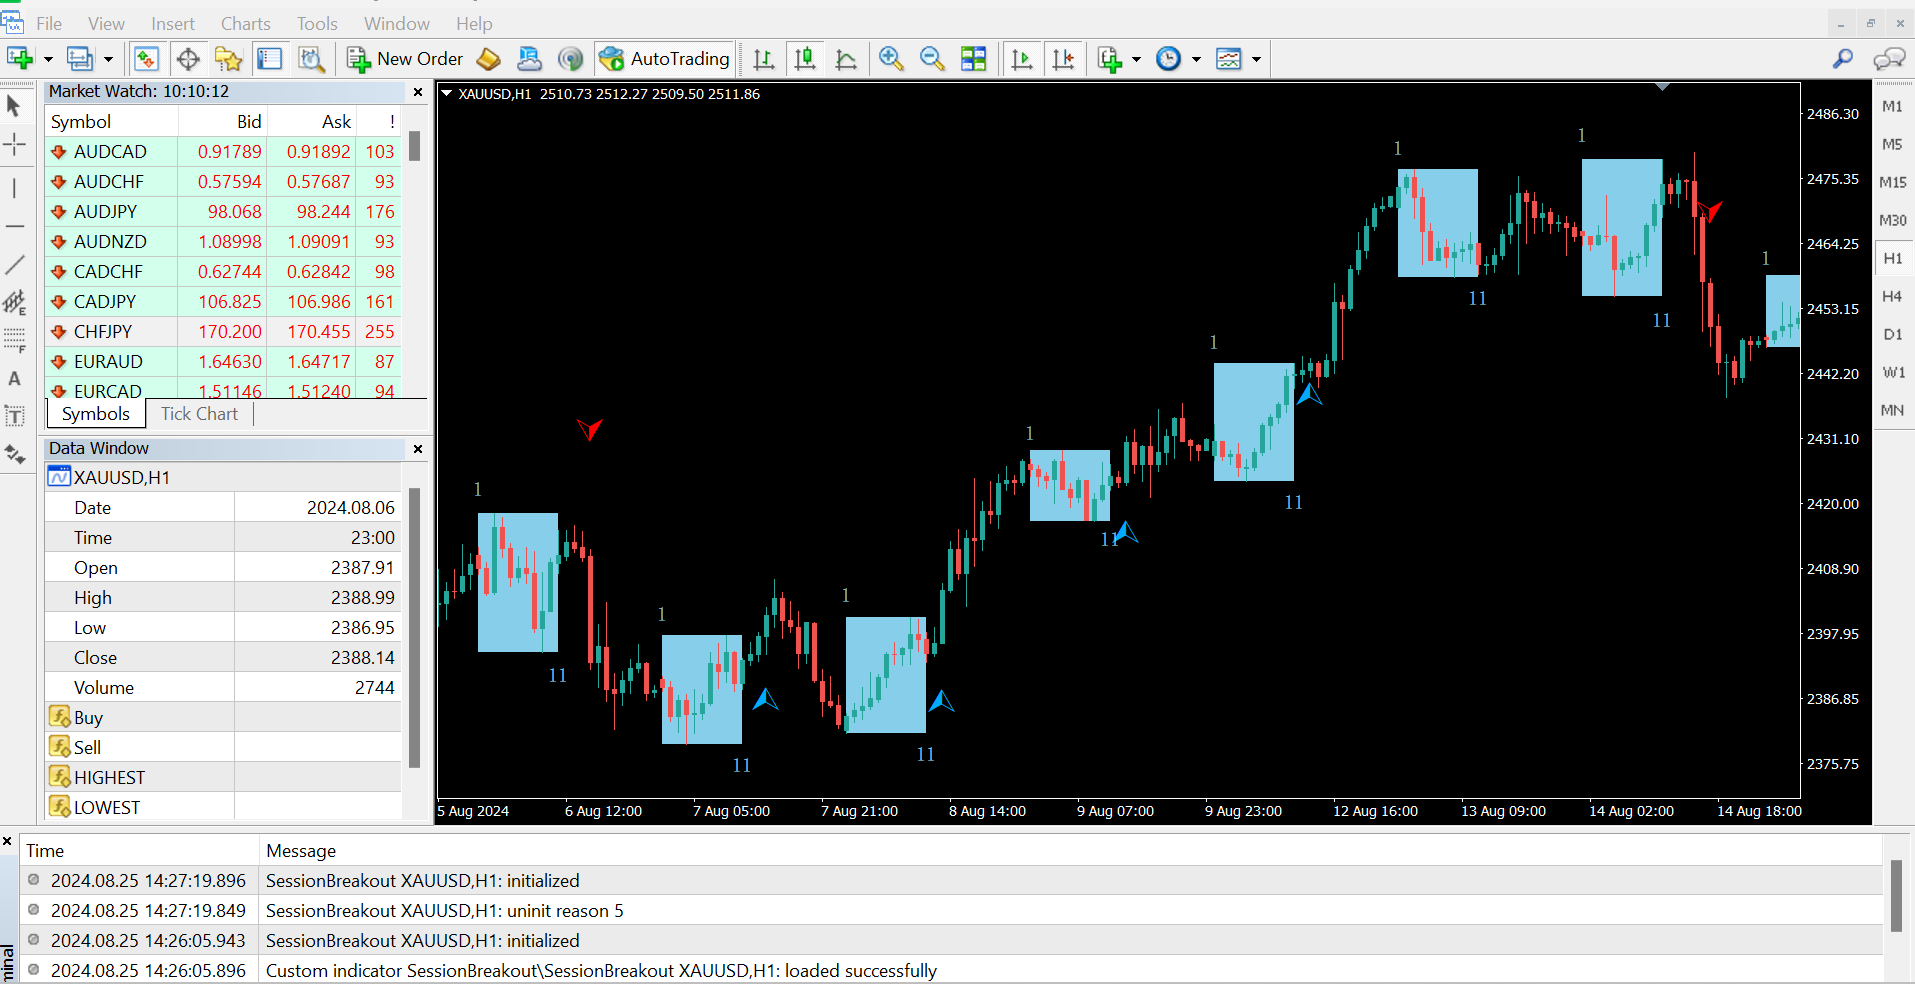1915x984 pixels.
Task: Switch the chart to line chart
Action: pyautogui.click(x=846, y=59)
